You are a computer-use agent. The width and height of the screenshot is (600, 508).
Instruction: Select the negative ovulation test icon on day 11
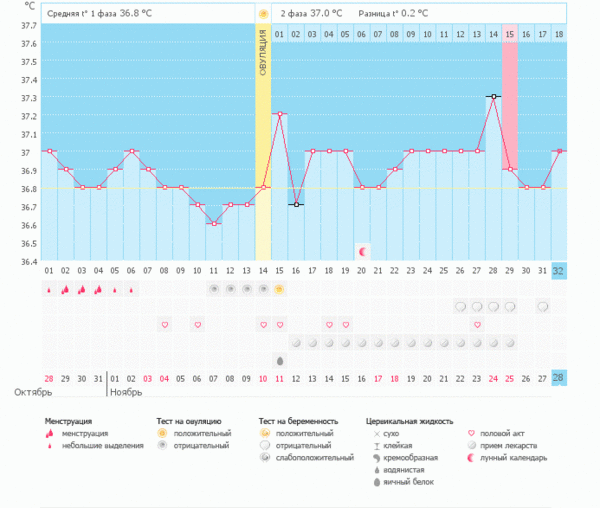[x=214, y=289]
